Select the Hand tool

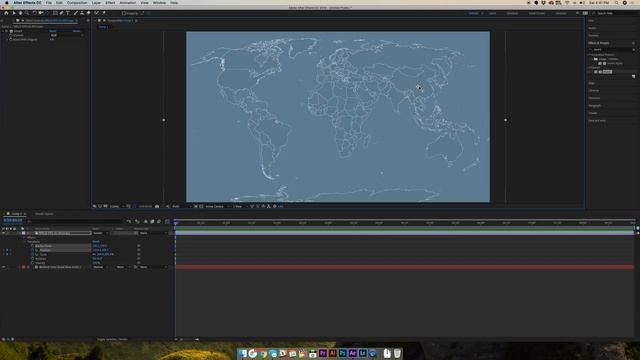pyautogui.click(x=20, y=13)
